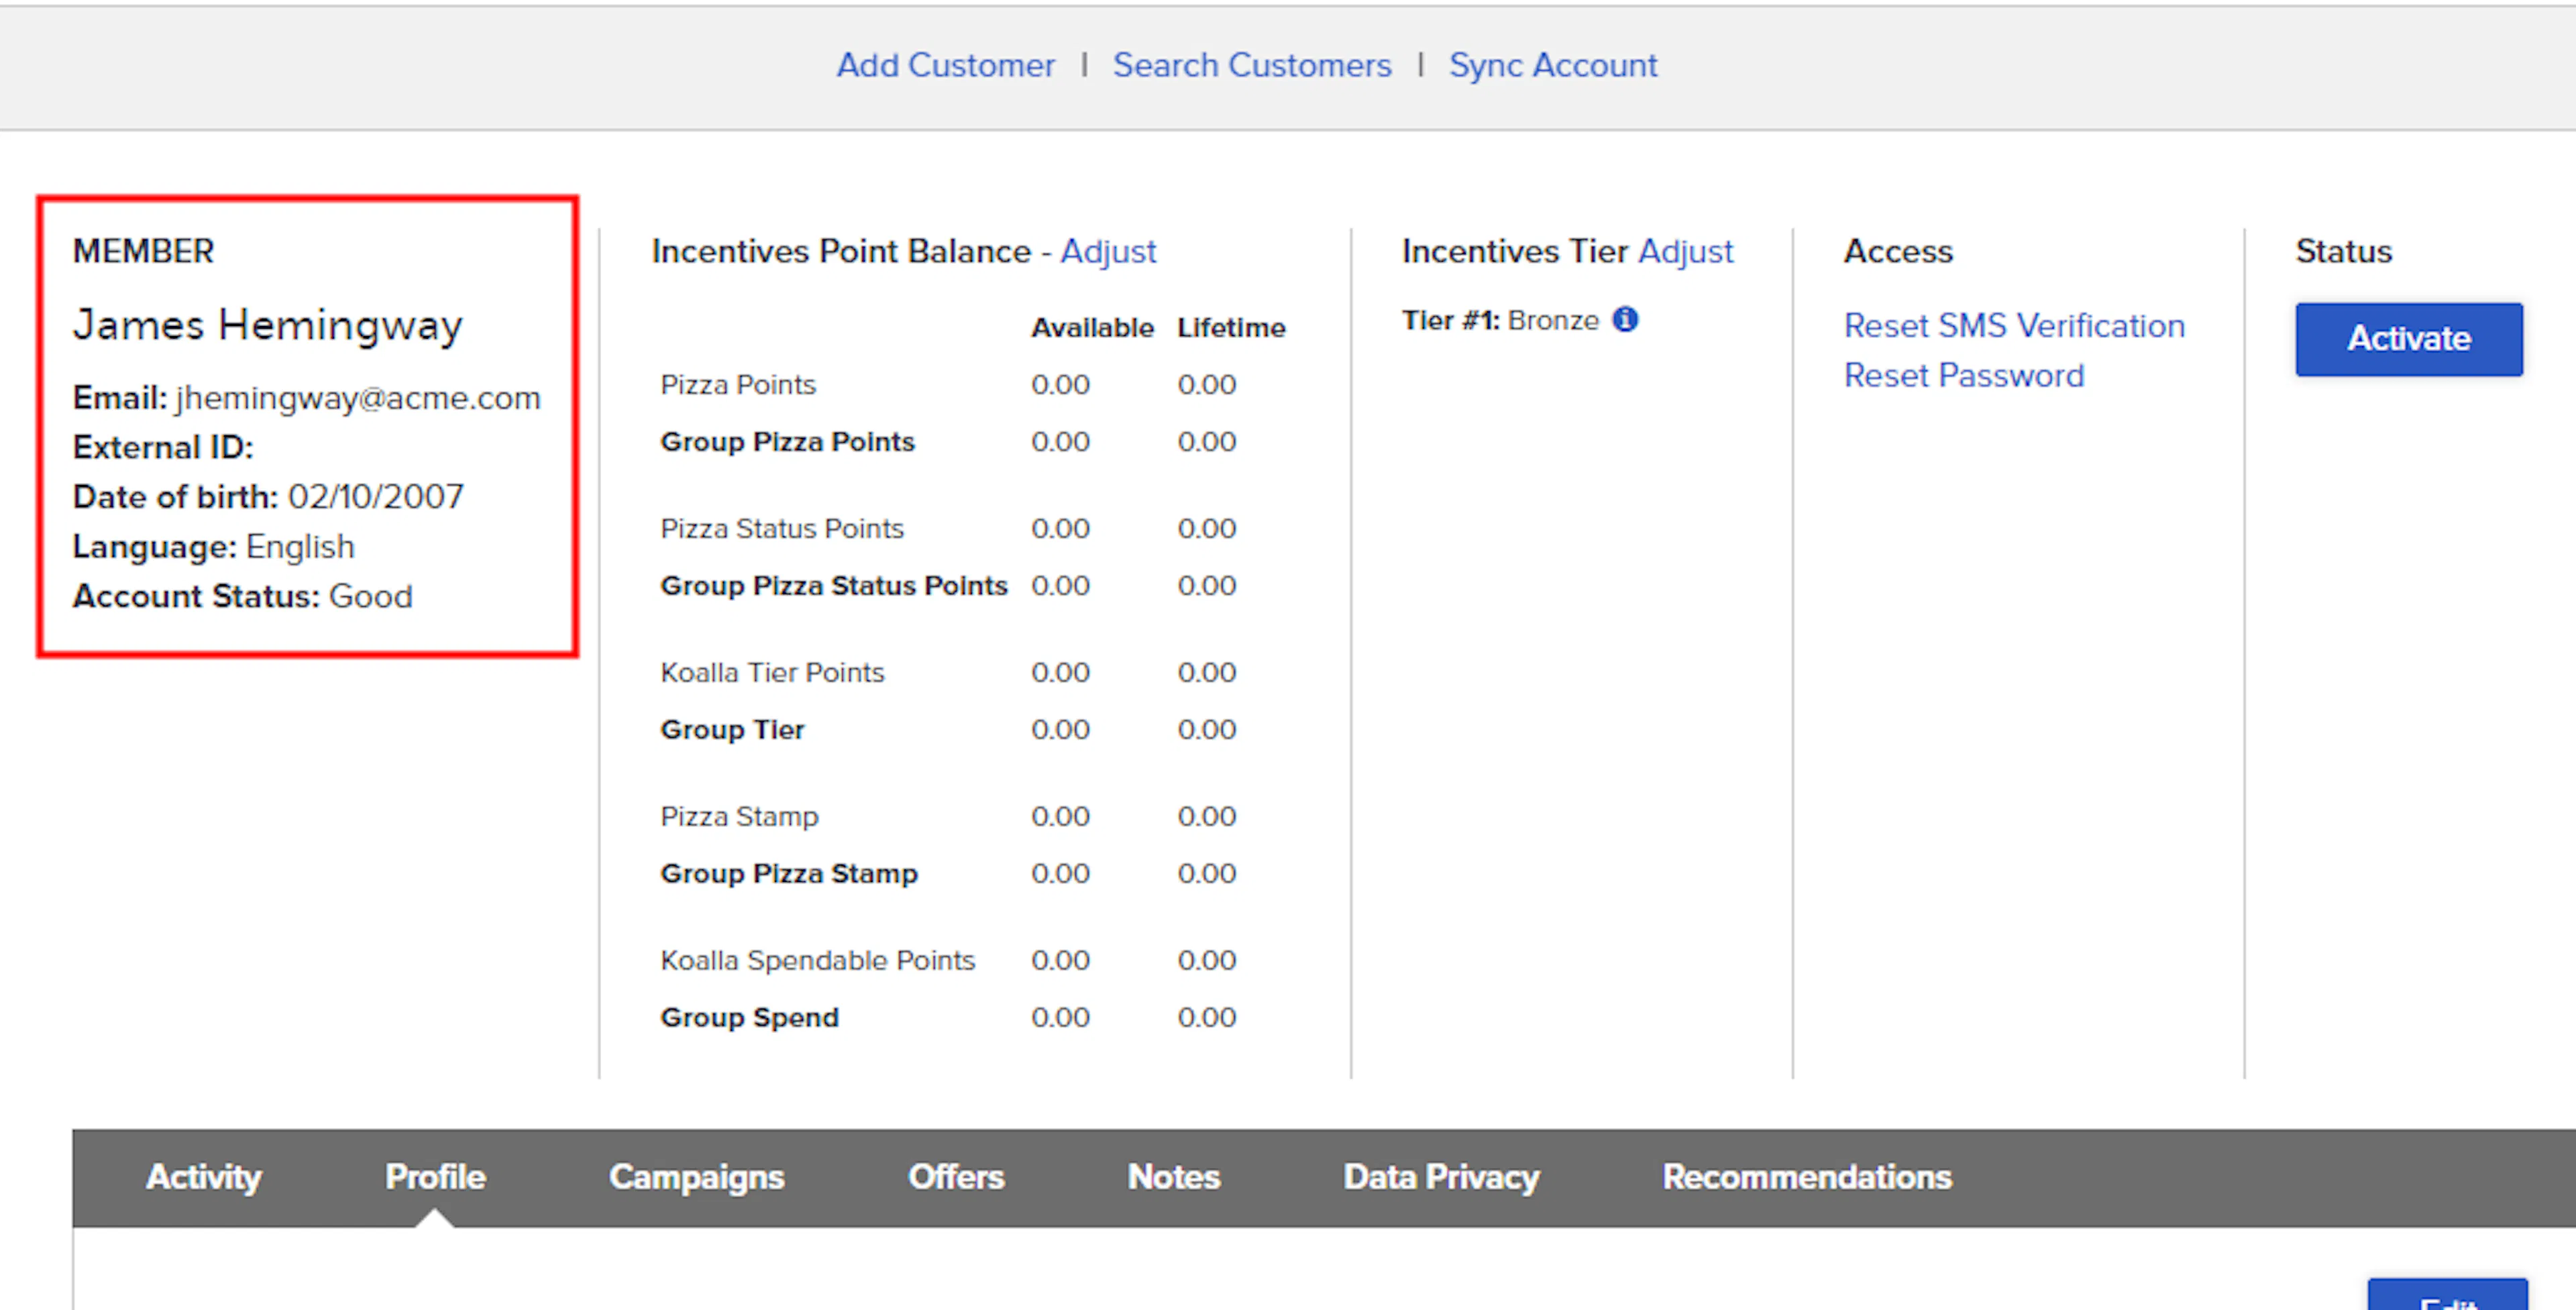2576x1310 pixels.
Task: Click the Pizza Stamp row label
Action: pyautogui.click(x=739, y=817)
